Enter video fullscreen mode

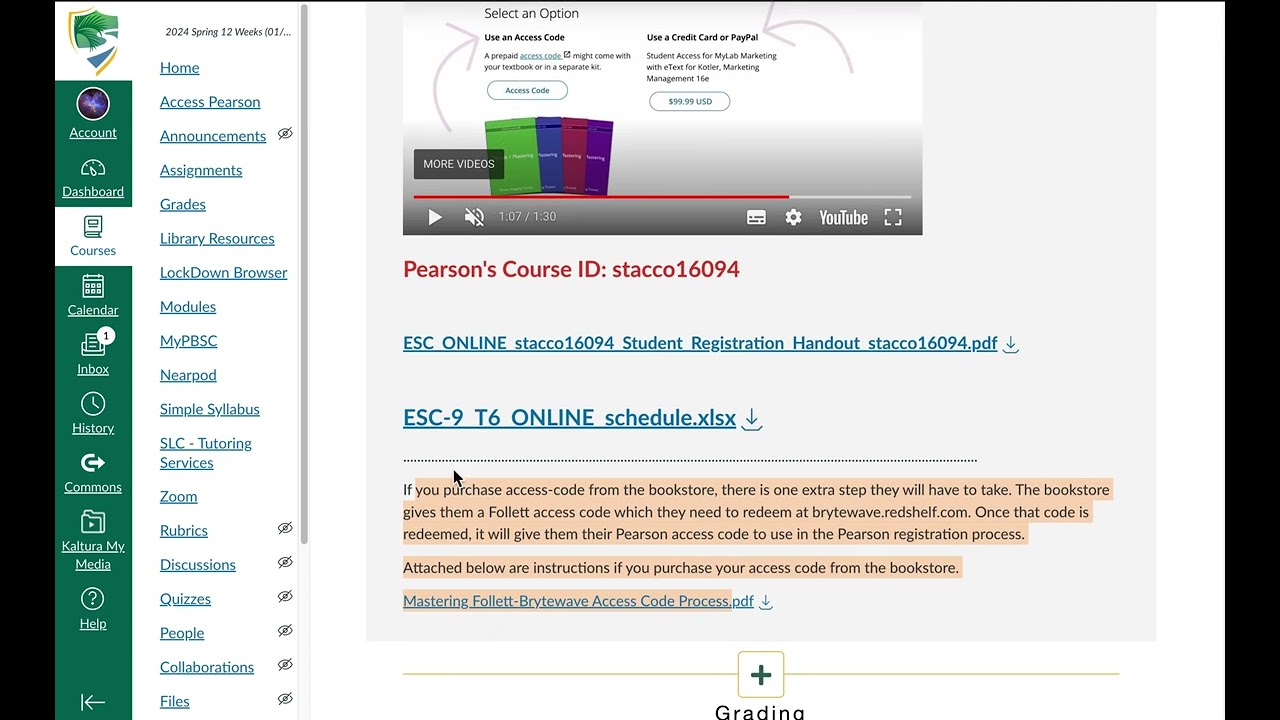click(893, 217)
